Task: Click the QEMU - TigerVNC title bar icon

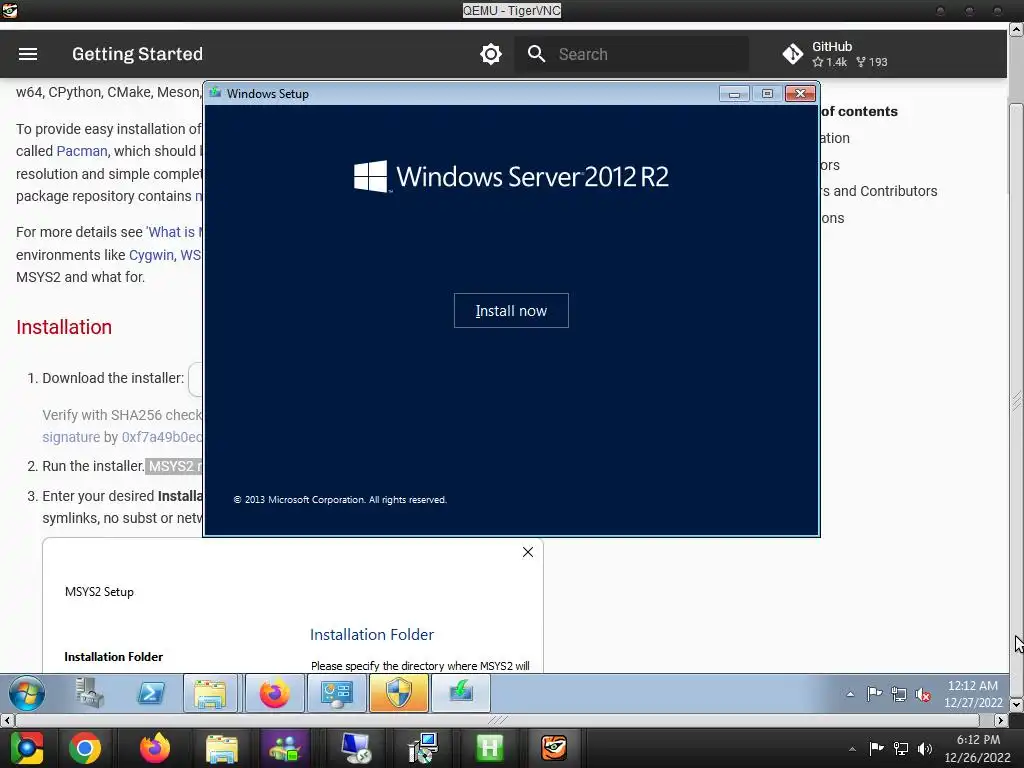Action: coord(10,10)
